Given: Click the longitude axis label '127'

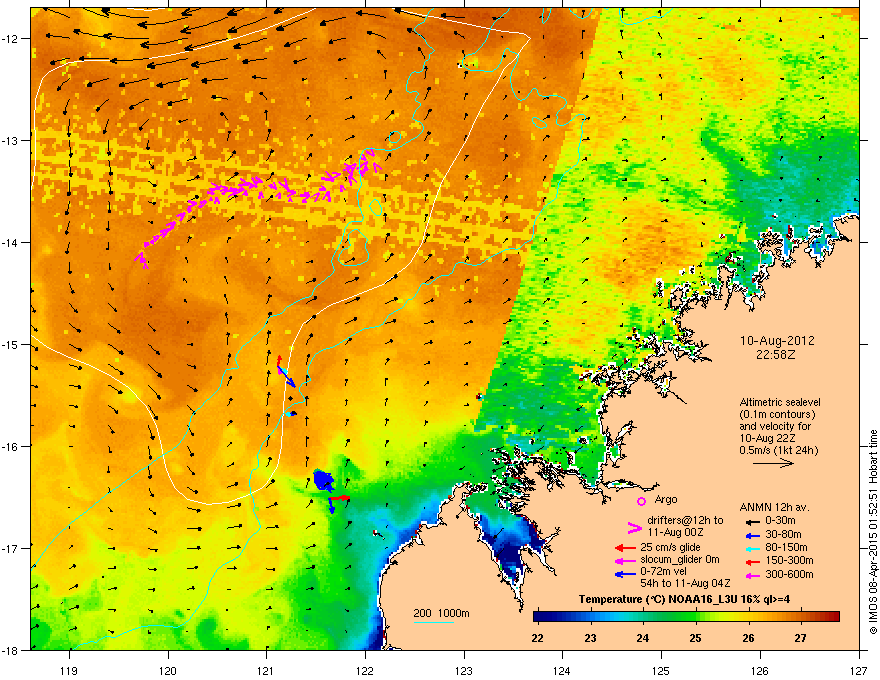Looking at the screenshot, I should coord(859,670).
